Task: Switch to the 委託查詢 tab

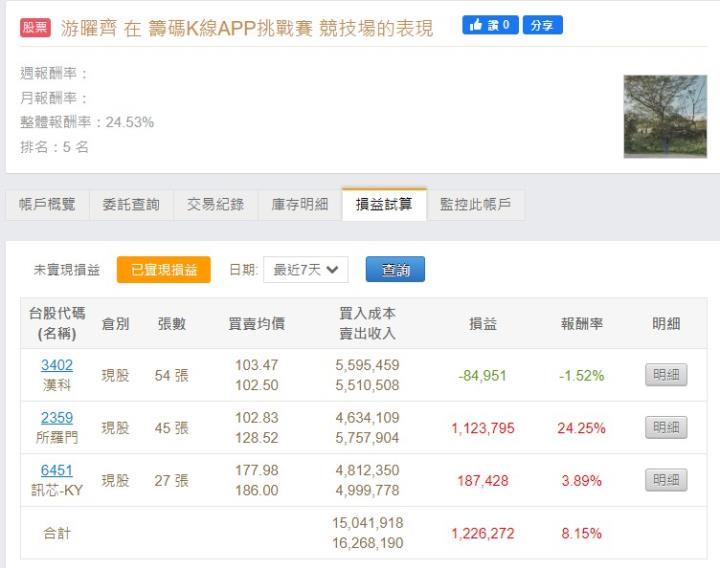Action: [x=131, y=204]
